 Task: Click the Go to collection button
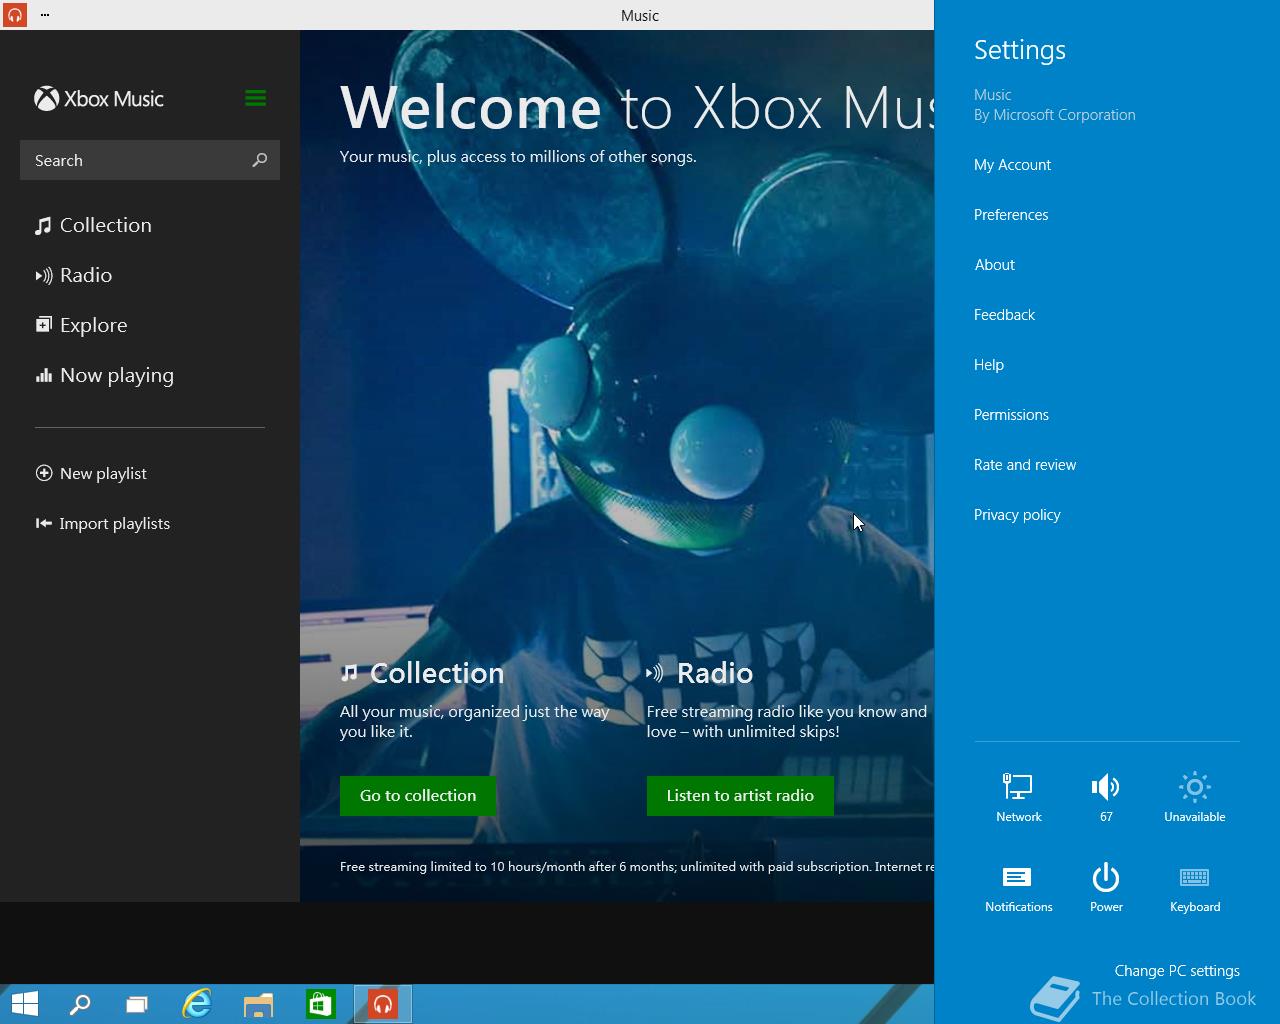418,796
